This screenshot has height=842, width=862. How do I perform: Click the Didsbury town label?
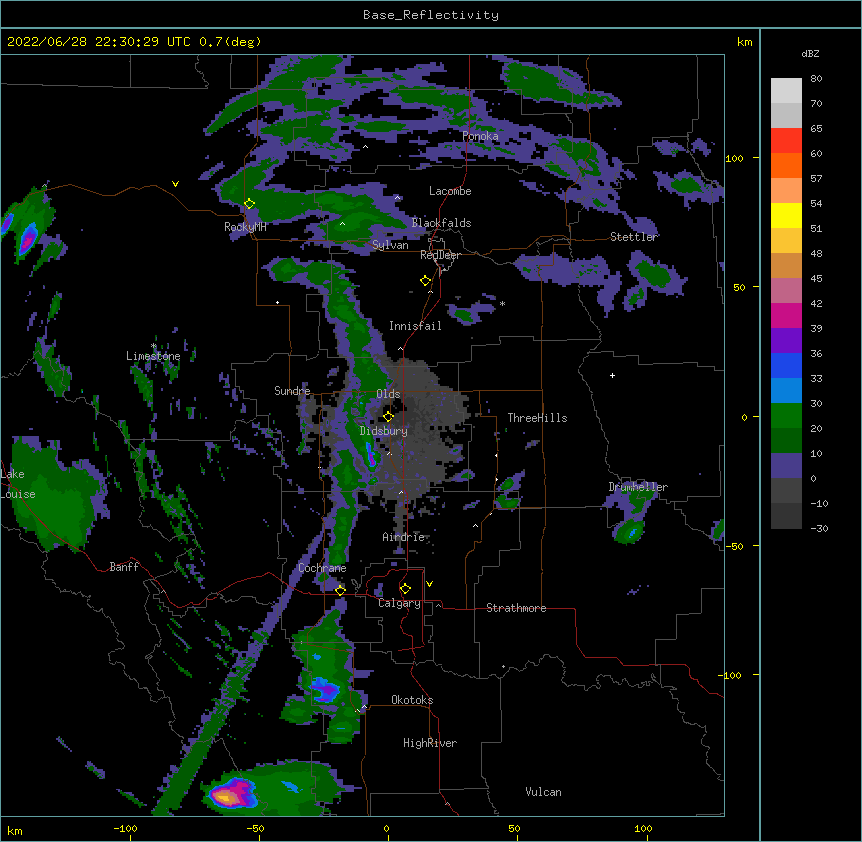coord(384,431)
